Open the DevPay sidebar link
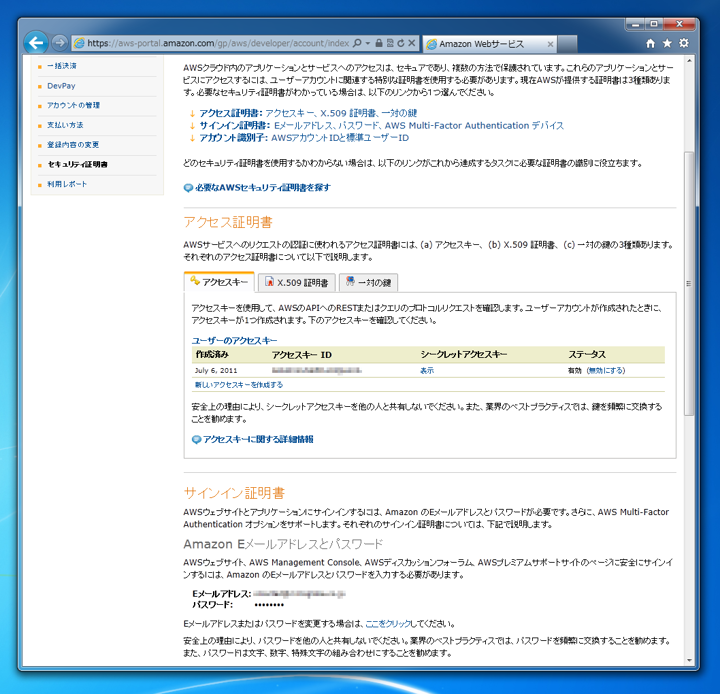Screen dimensions: 720x694 coord(61,86)
